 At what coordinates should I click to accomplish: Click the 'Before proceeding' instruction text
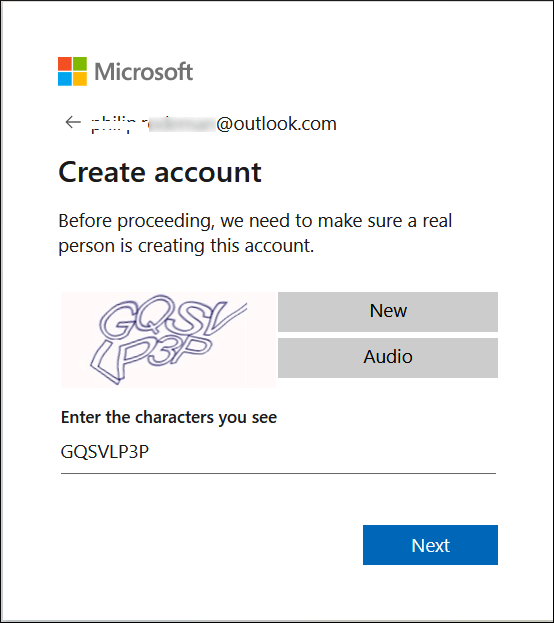coord(255,233)
